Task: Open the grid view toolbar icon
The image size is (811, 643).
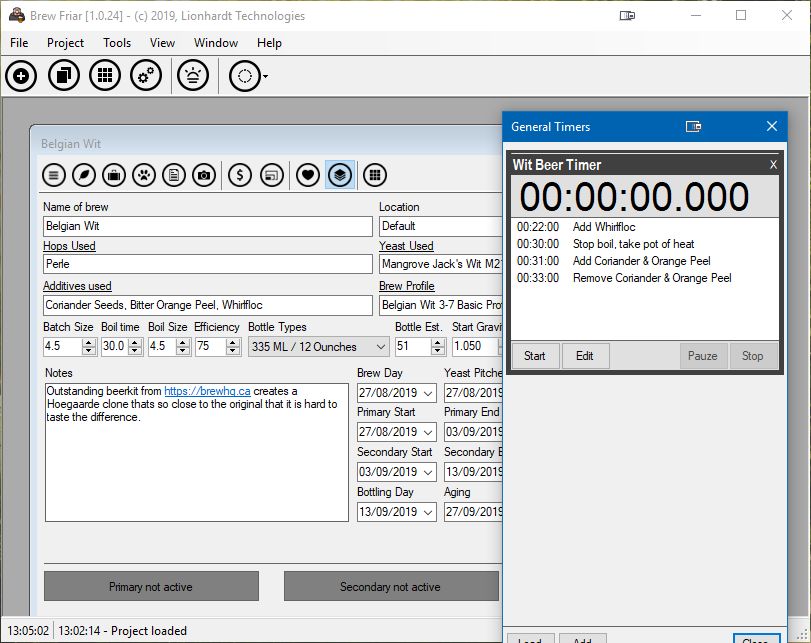Action: [x=105, y=76]
